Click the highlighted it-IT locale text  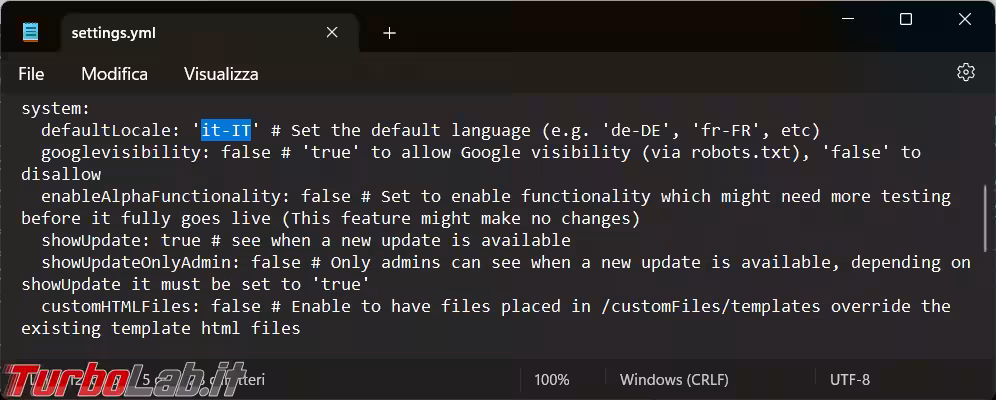click(x=227, y=130)
